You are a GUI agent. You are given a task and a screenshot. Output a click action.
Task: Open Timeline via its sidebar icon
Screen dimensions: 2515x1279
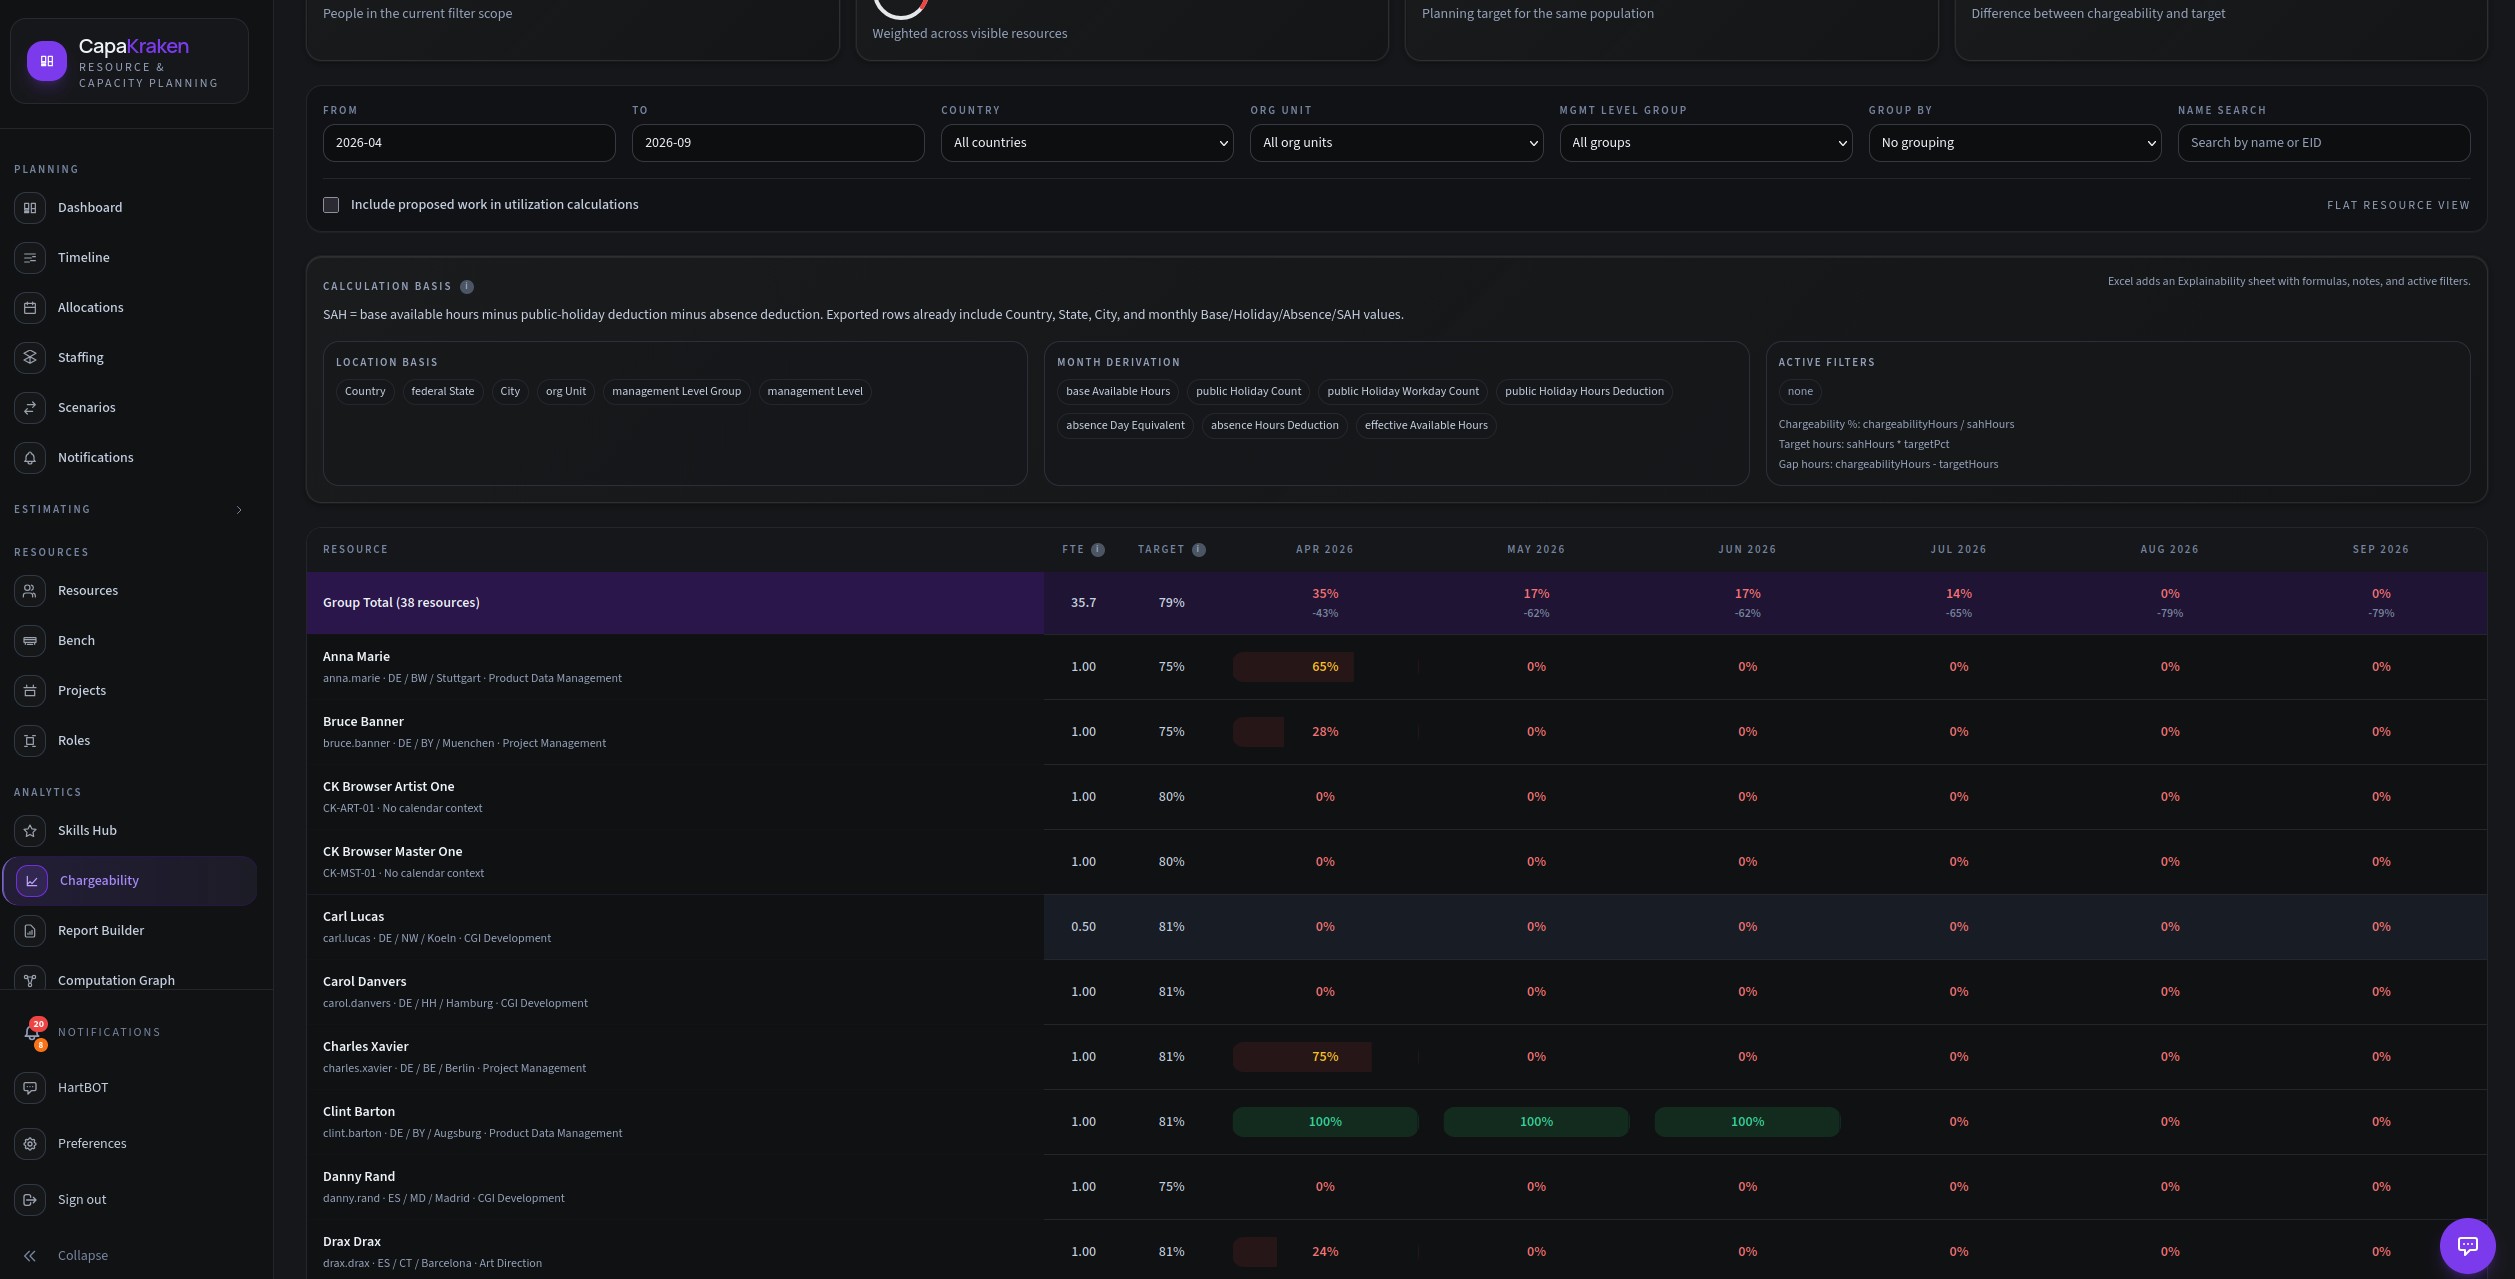(30, 258)
